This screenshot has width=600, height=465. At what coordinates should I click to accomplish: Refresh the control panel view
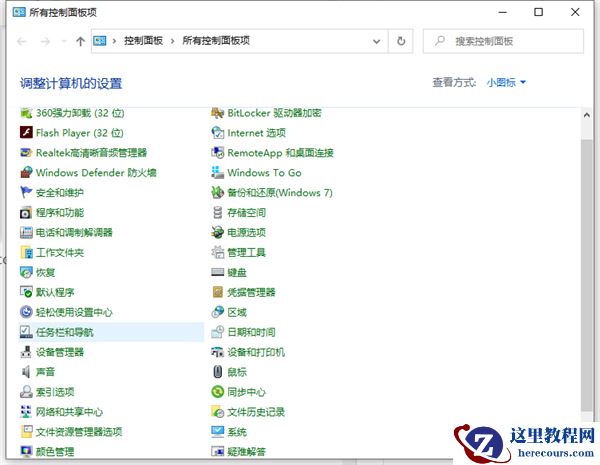click(401, 41)
